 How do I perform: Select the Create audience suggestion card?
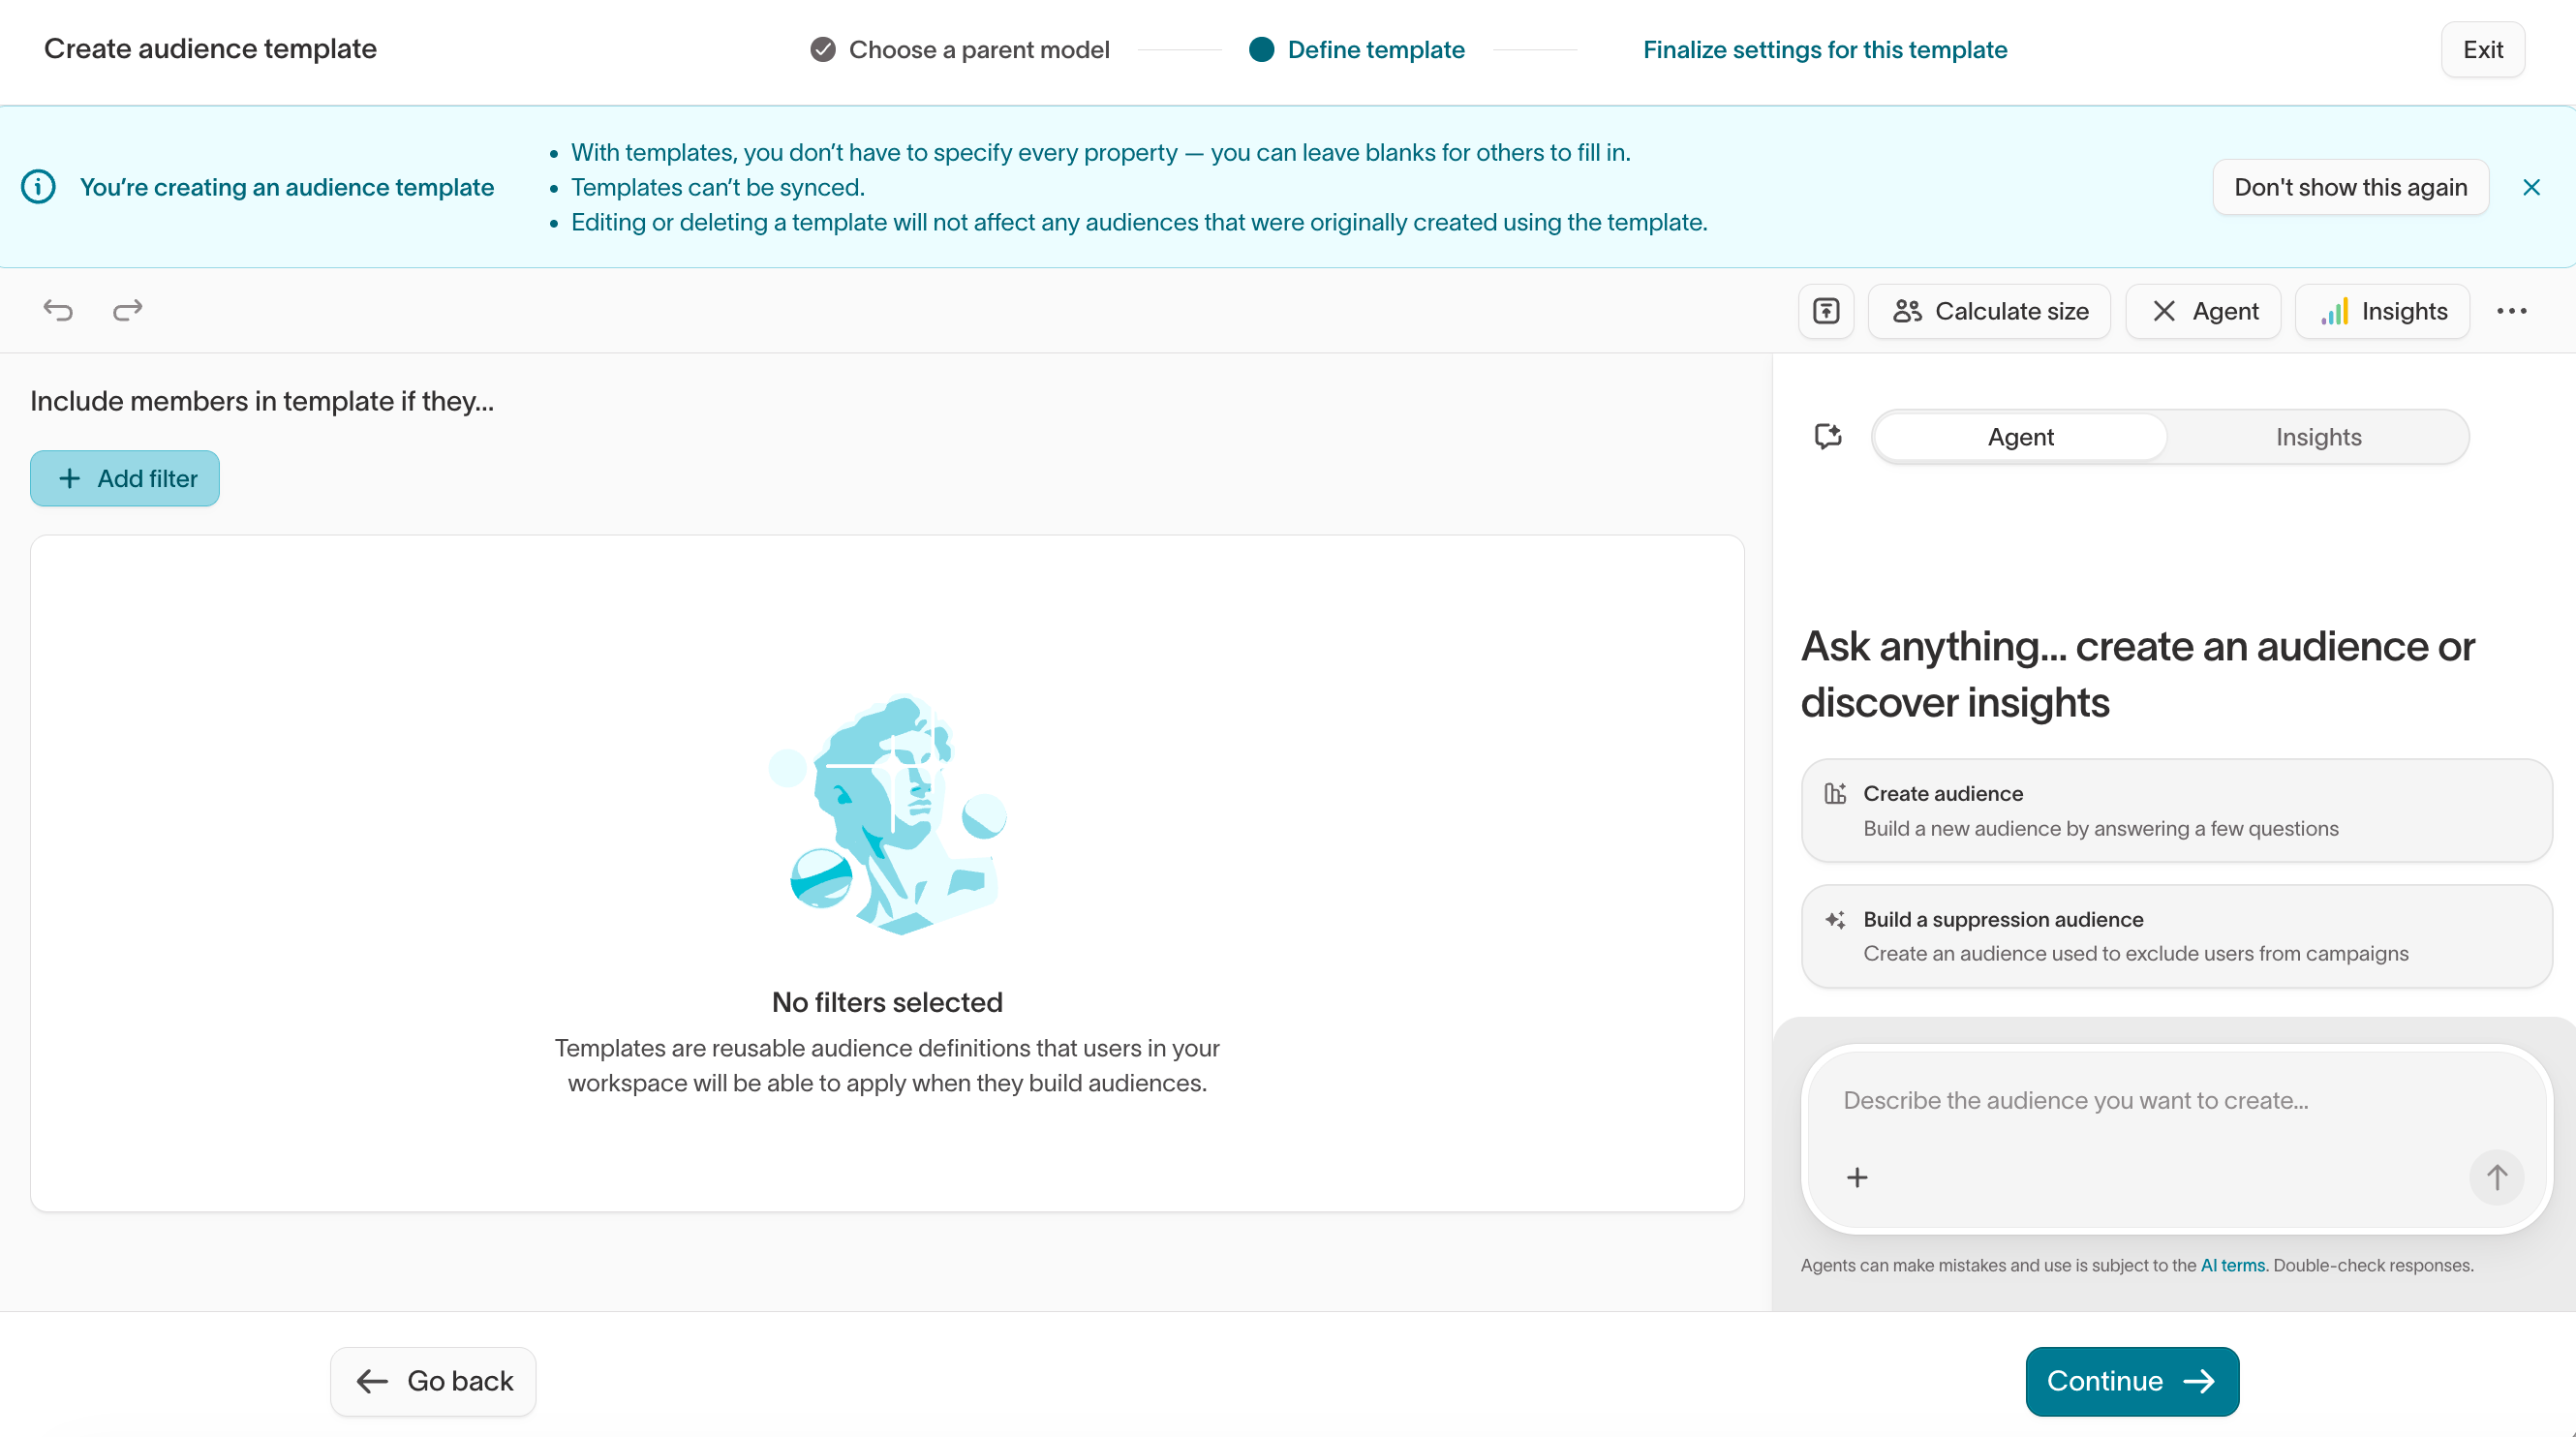(x=2176, y=811)
